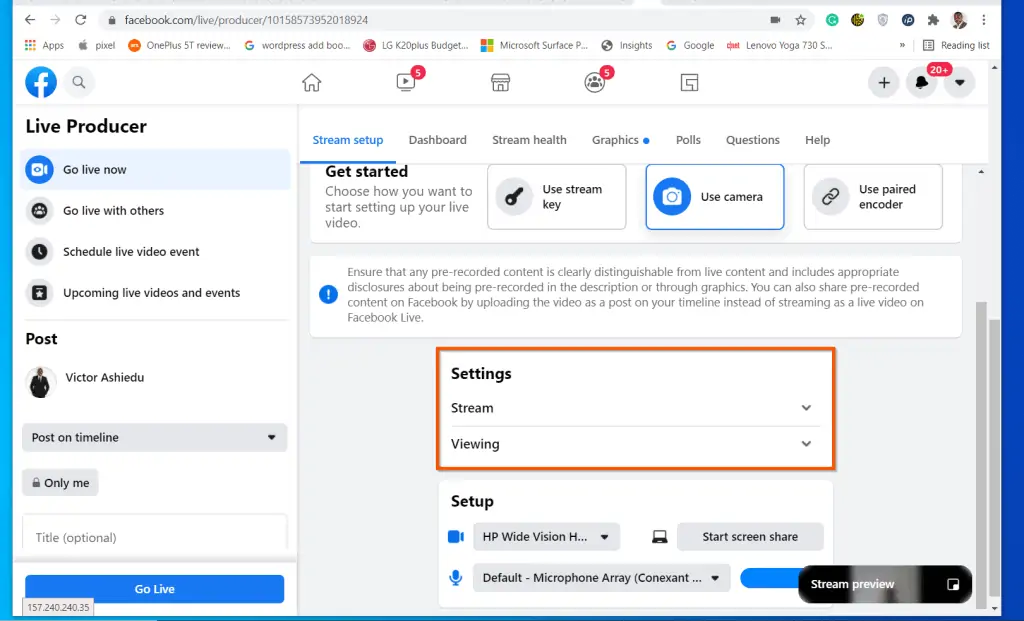This screenshot has width=1024, height=621.
Task: Open the Marketplace icon
Action: click(x=500, y=82)
